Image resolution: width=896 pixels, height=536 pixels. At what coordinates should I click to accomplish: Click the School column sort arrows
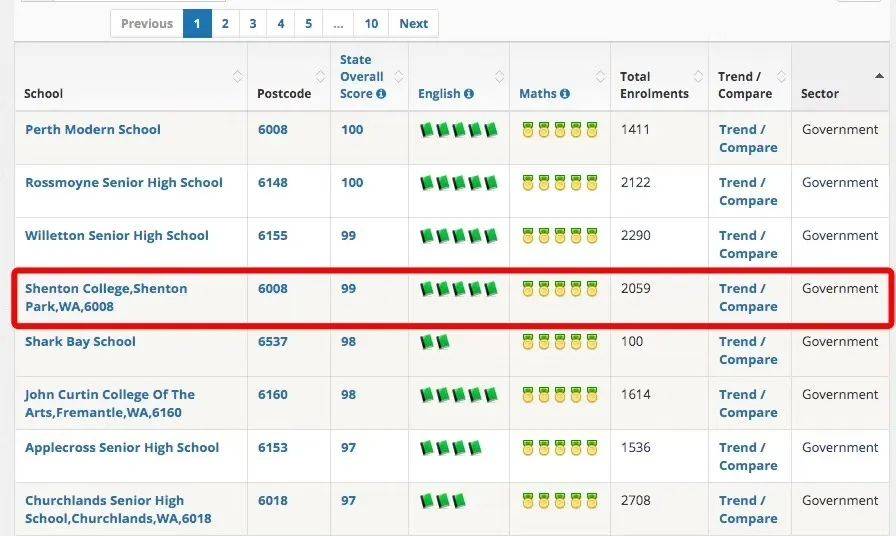(x=238, y=77)
